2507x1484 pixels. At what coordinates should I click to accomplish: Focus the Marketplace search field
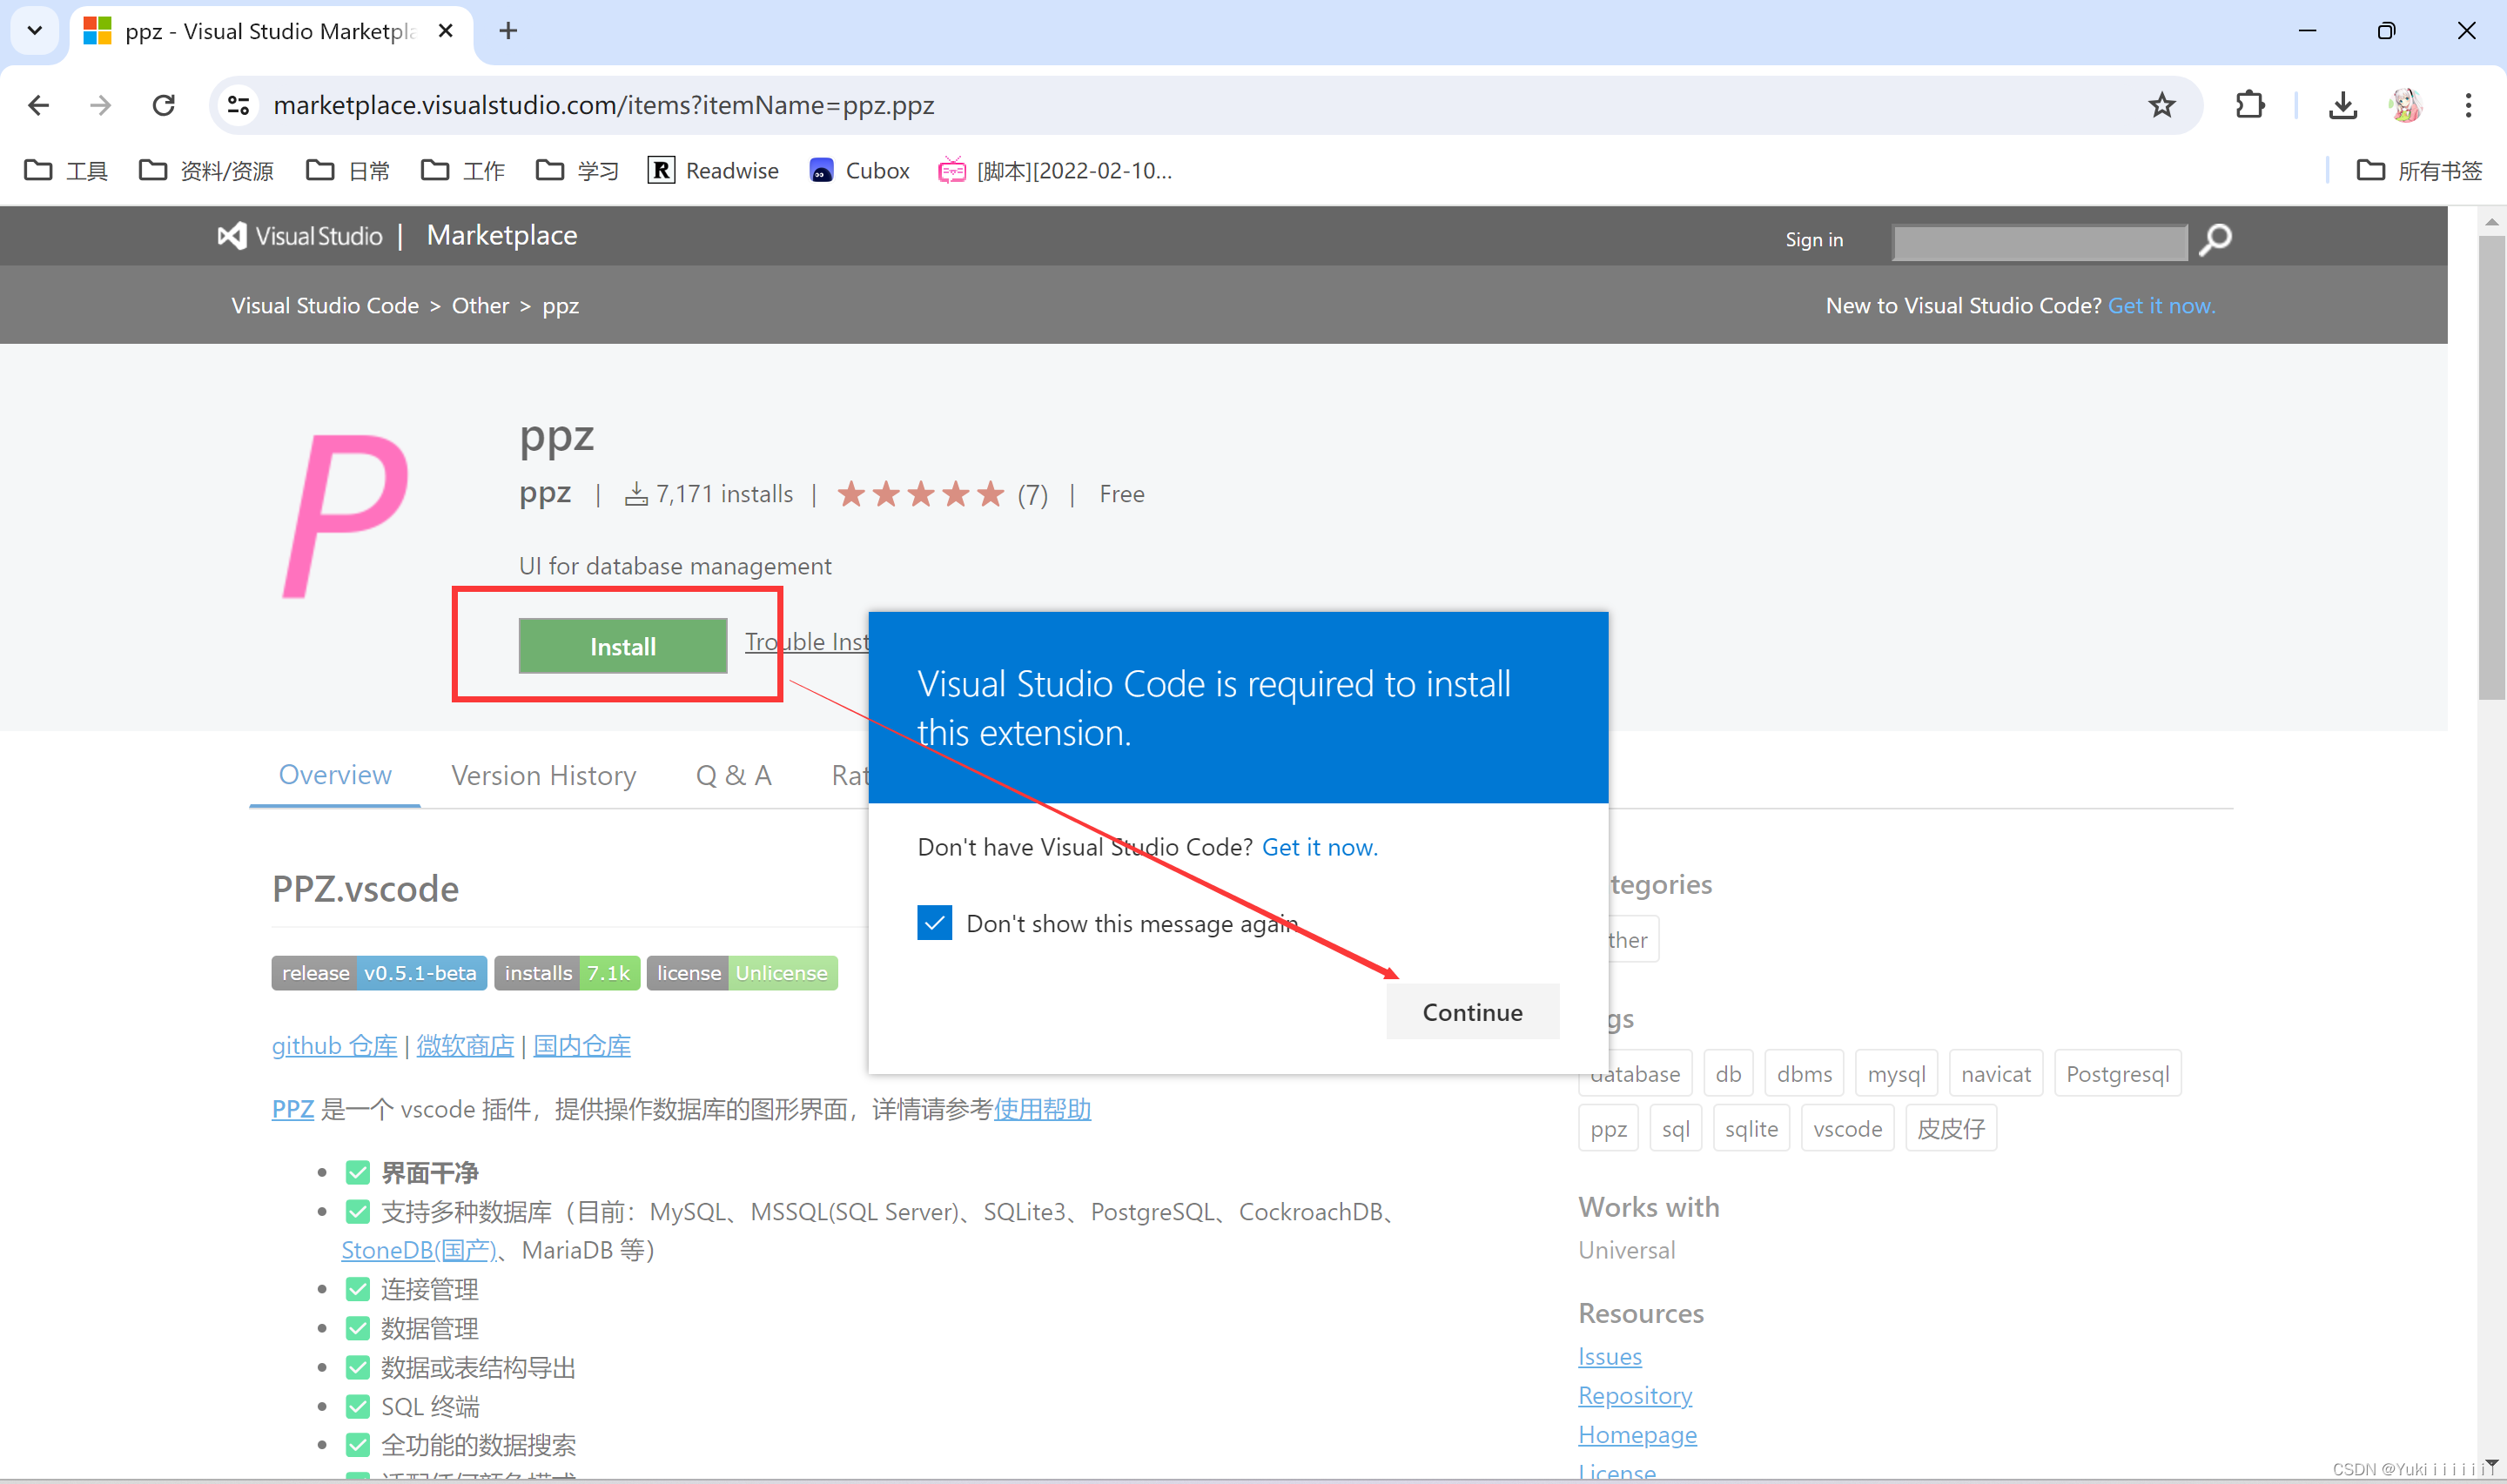(x=2039, y=242)
